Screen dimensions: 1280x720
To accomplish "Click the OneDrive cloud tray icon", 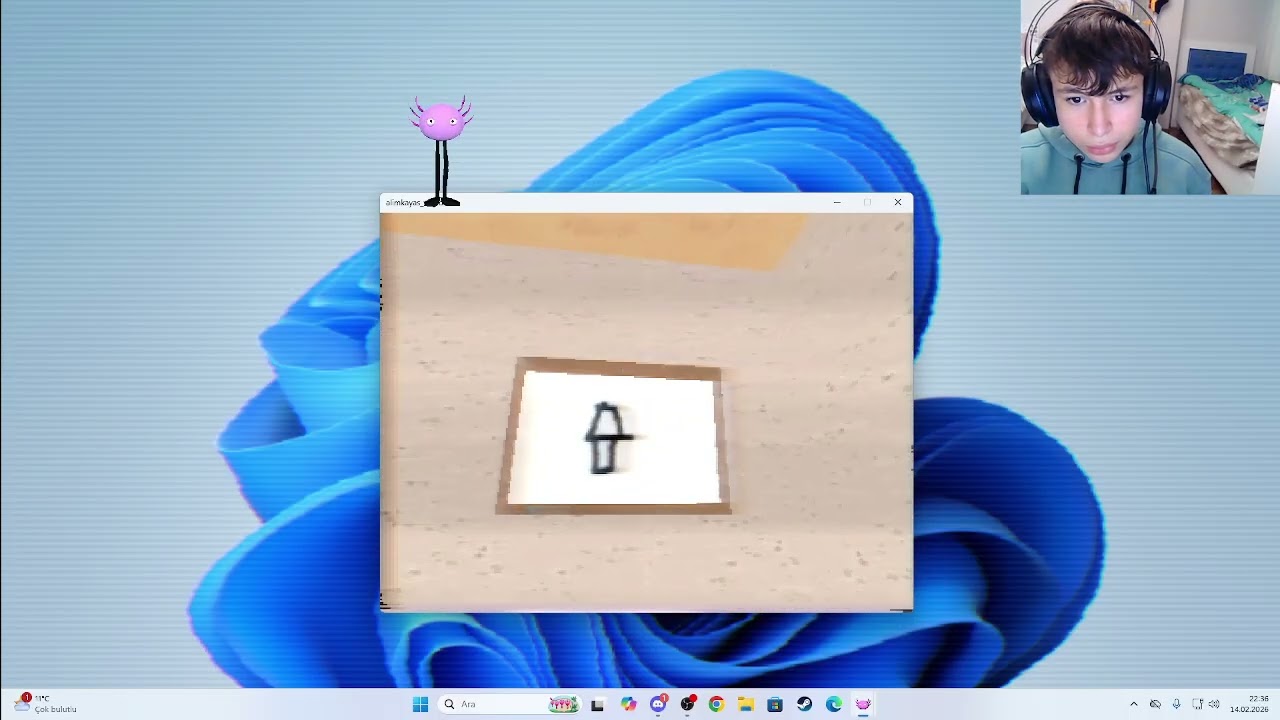I will point(1155,704).
